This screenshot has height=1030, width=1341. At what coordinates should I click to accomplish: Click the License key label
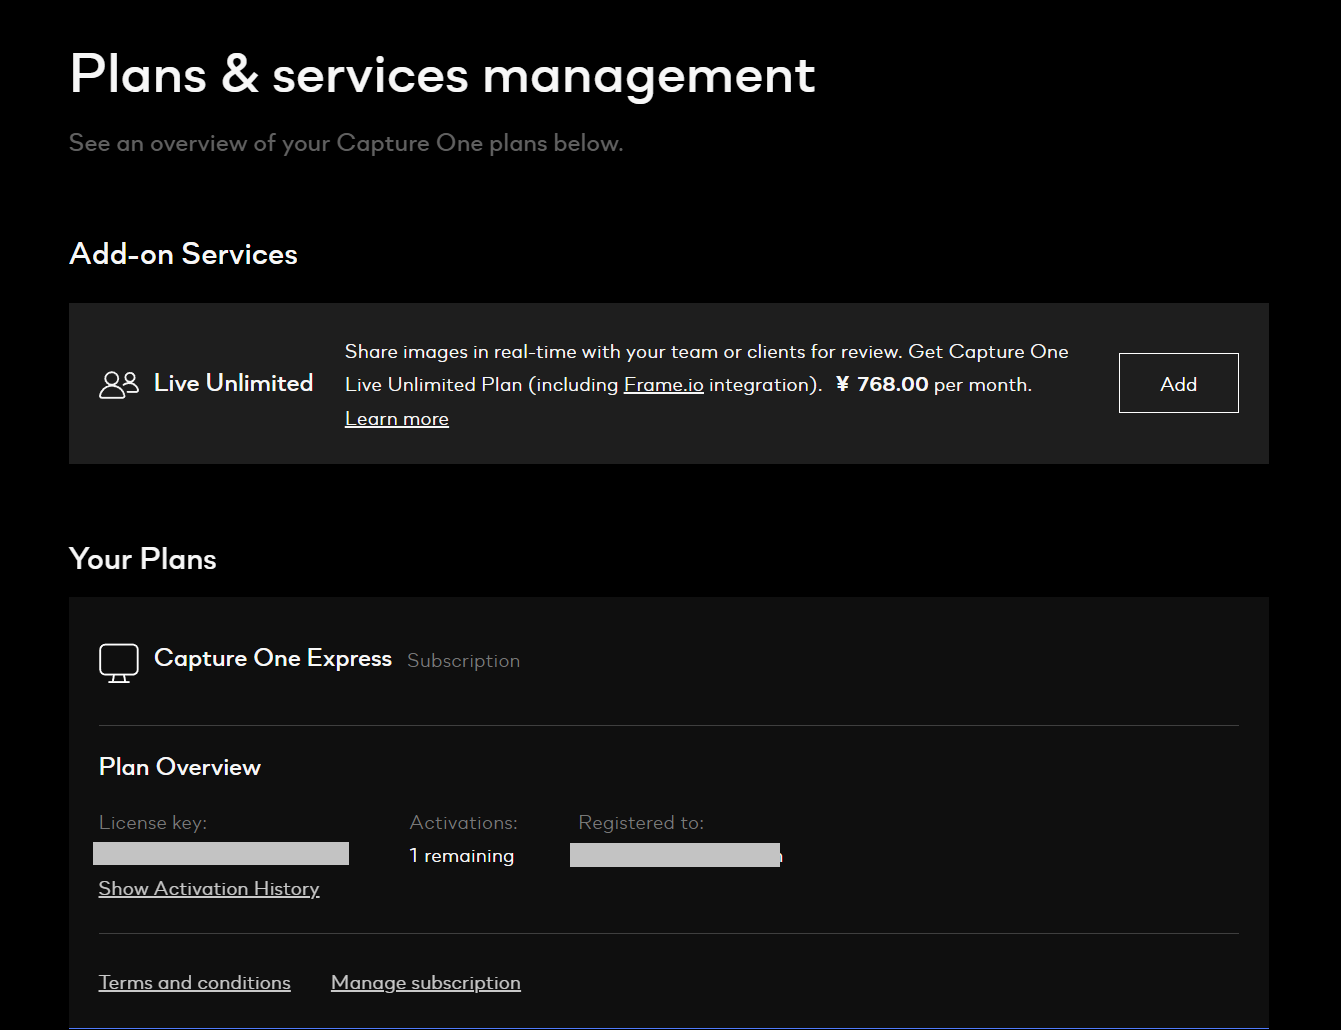coord(153,823)
